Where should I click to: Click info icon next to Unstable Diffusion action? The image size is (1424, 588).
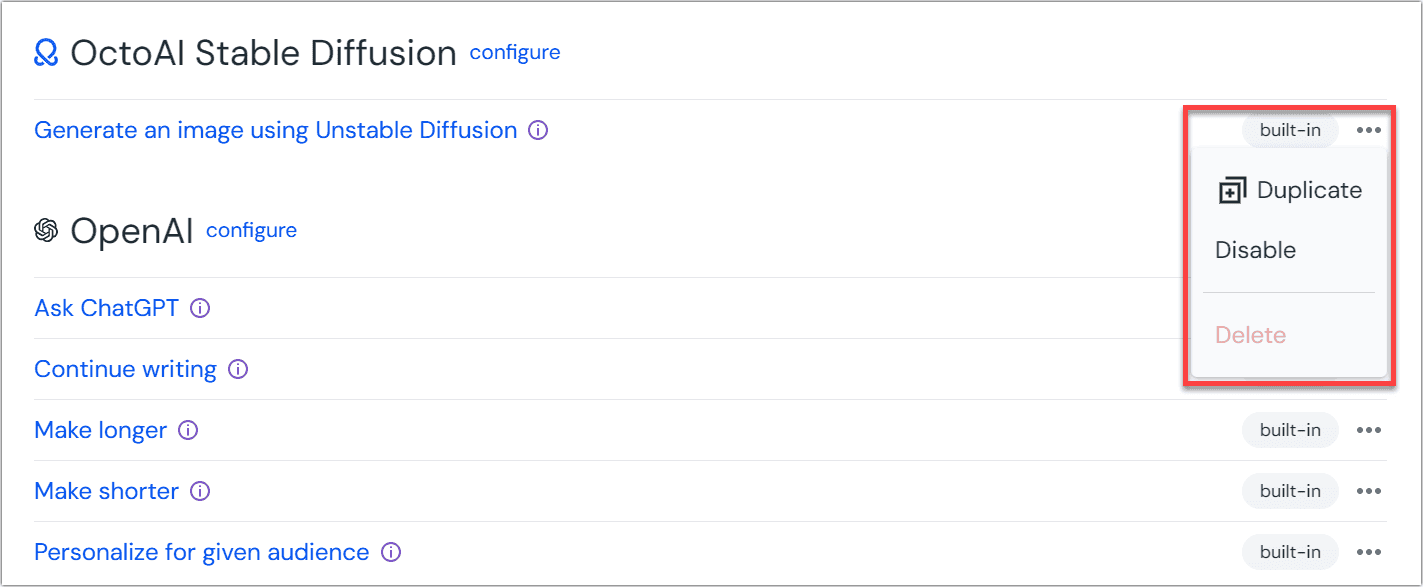[x=538, y=131]
